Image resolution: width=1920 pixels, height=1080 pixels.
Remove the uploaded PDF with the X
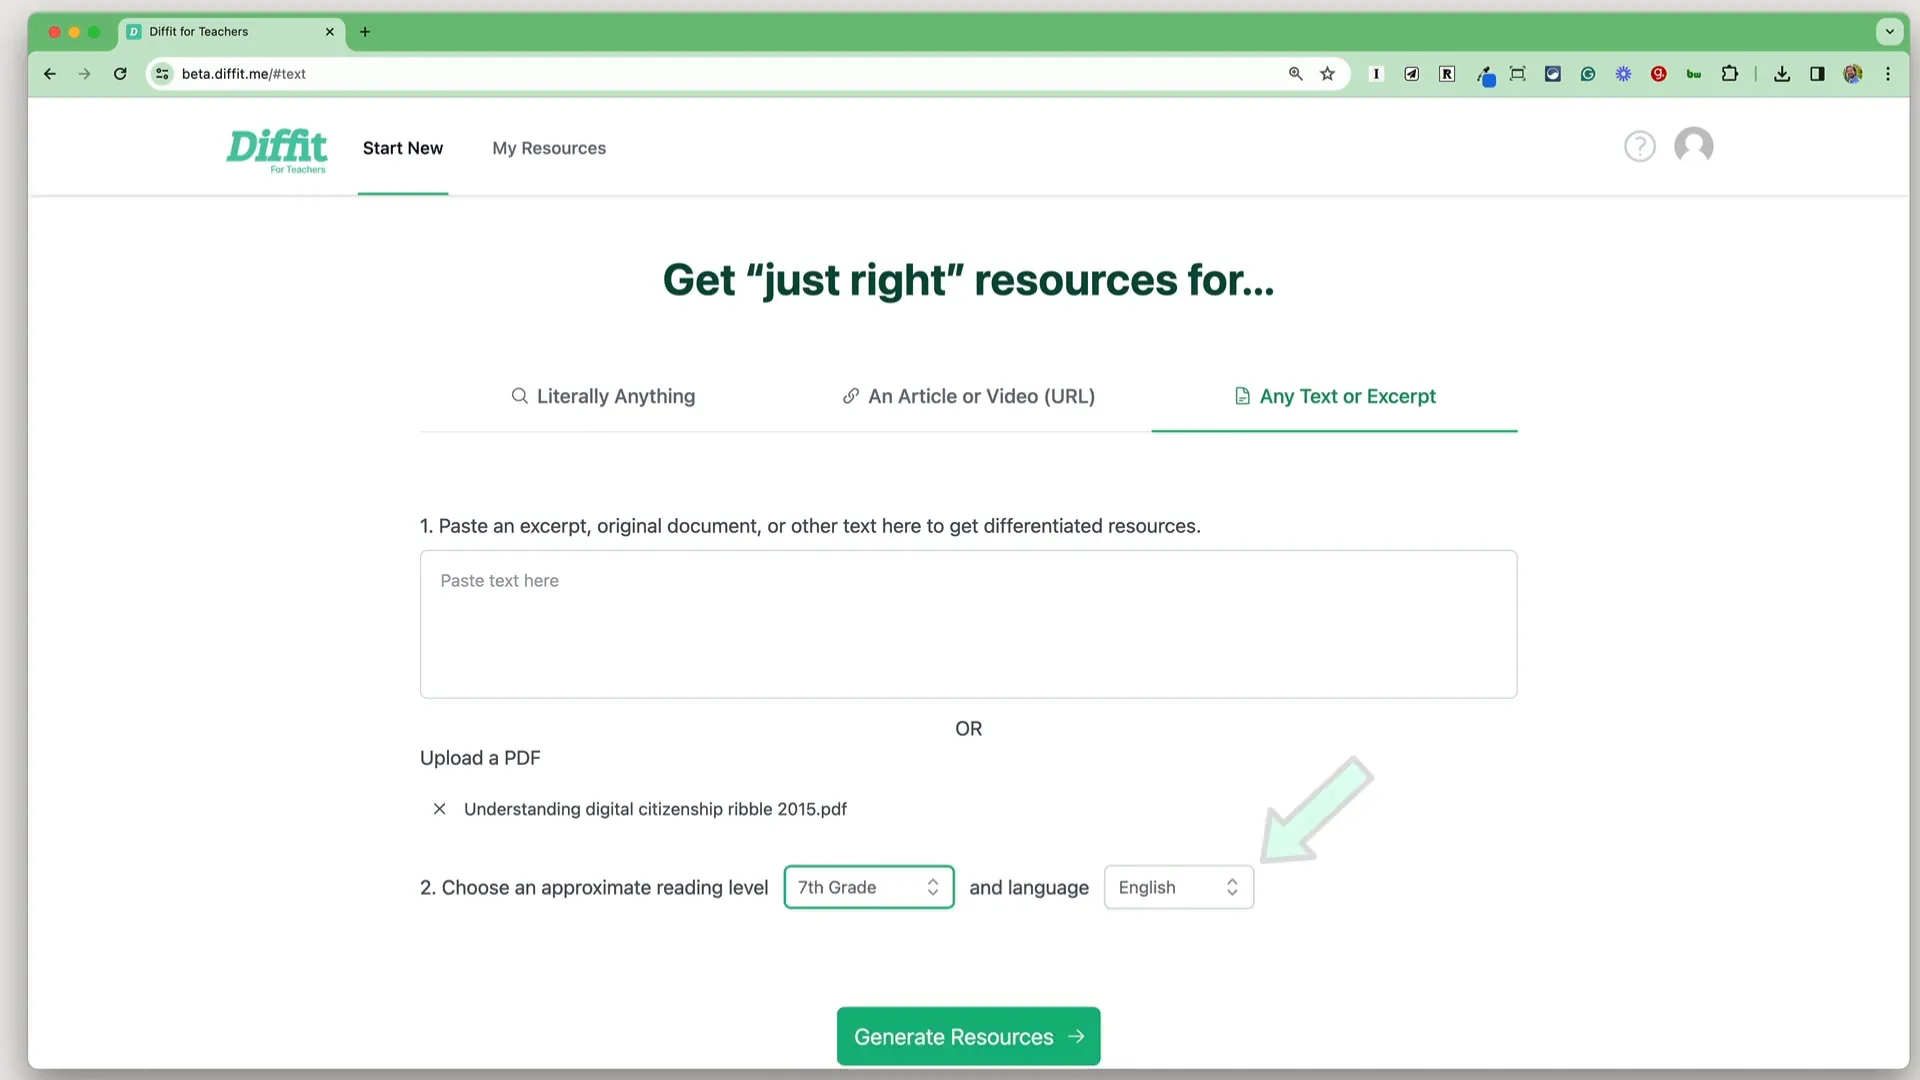439,809
